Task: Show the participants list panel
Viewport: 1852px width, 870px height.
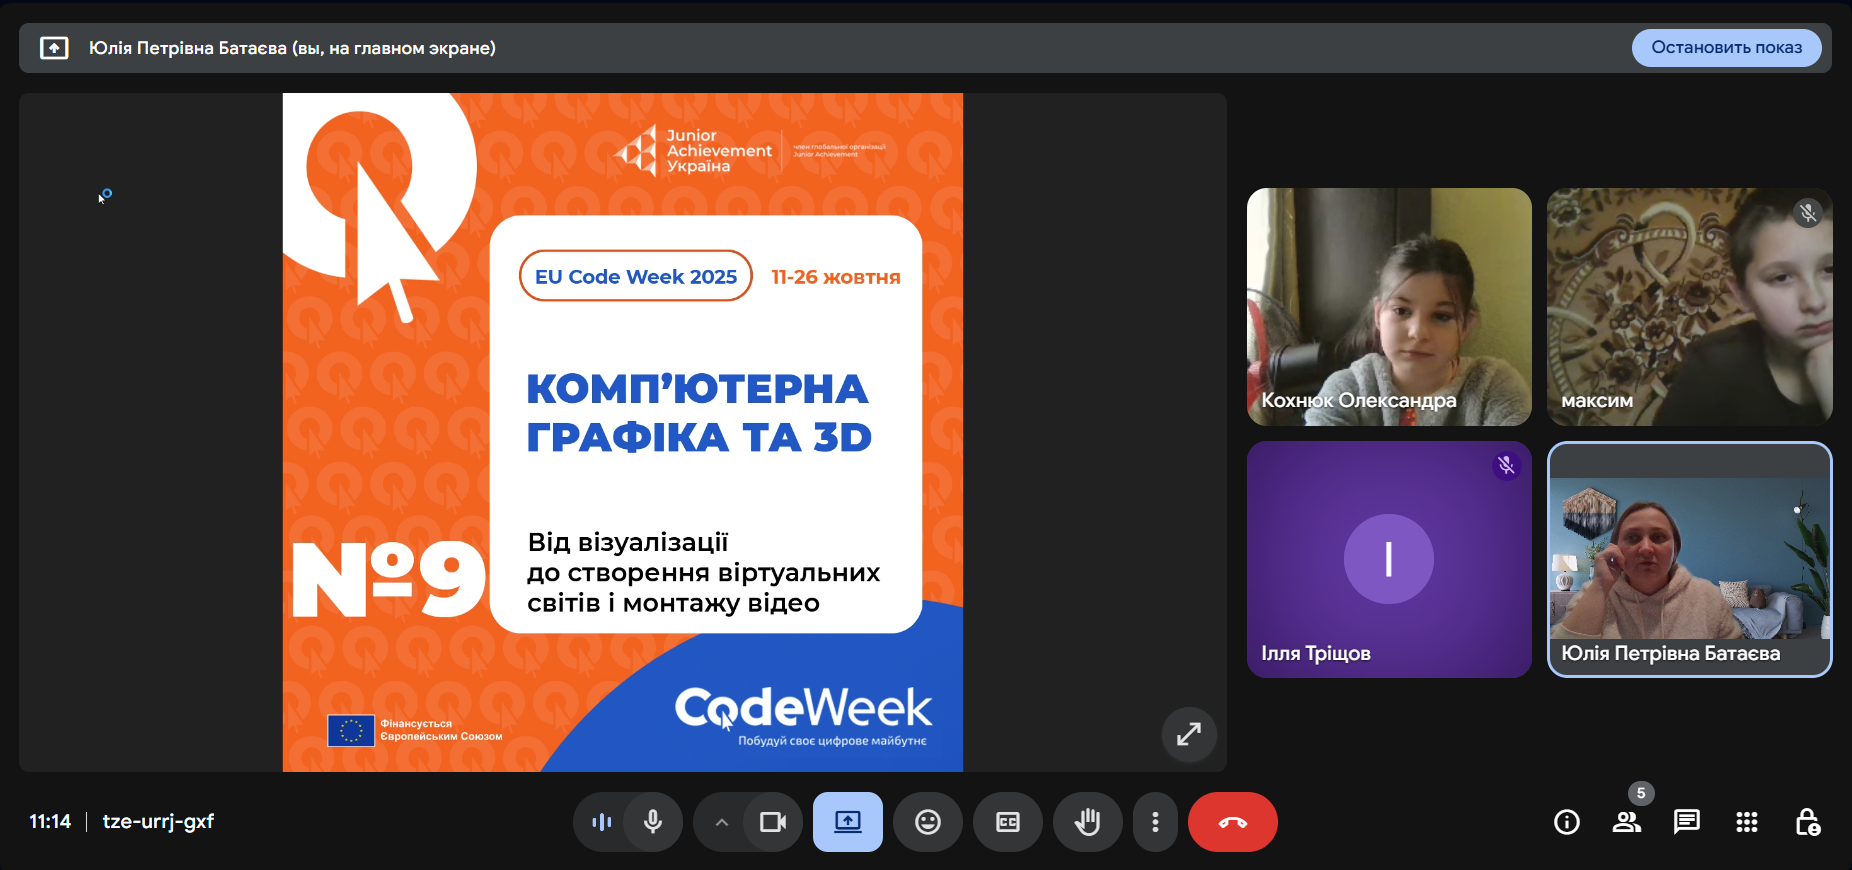Action: [1626, 822]
